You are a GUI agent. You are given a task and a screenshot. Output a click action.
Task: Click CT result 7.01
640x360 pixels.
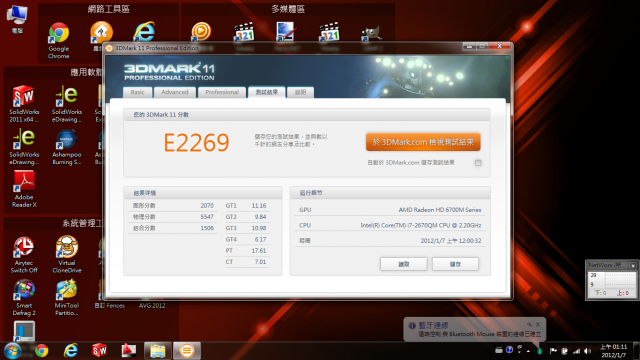[x=260, y=262]
